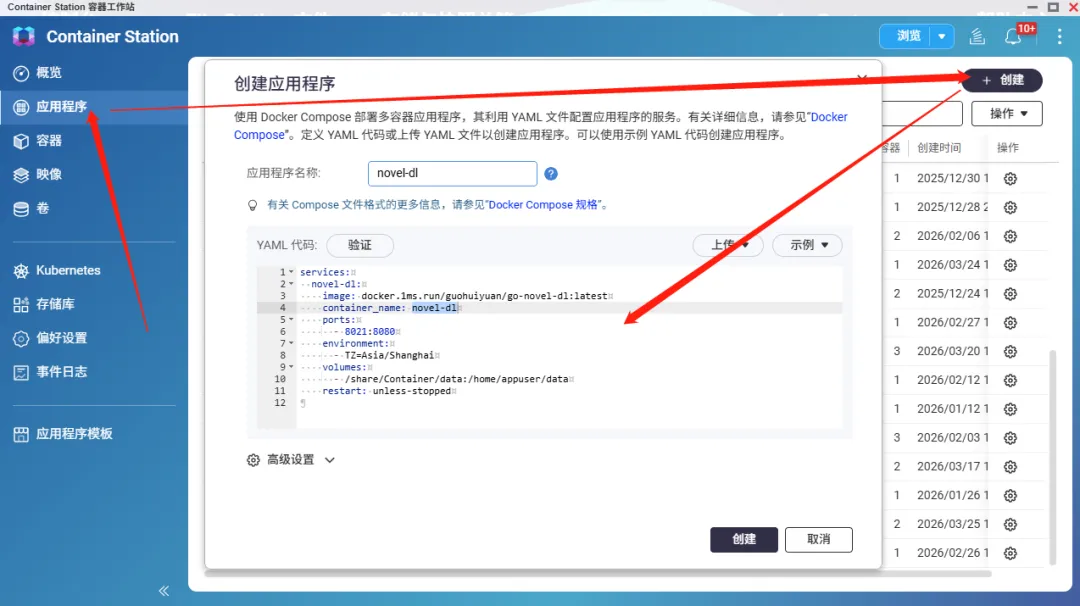Open the gear for the 2025/12/24 row
This screenshot has width=1080, height=606.
point(1010,294)
